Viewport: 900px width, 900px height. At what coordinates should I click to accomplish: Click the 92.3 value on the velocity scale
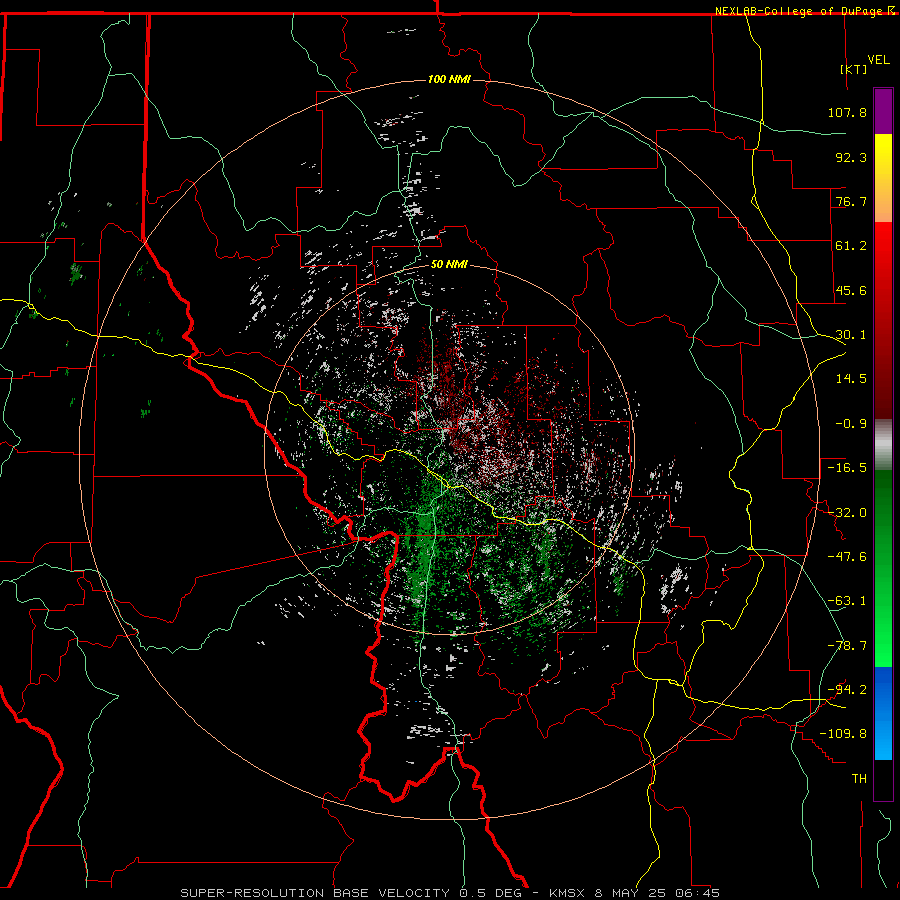point(851,157)
